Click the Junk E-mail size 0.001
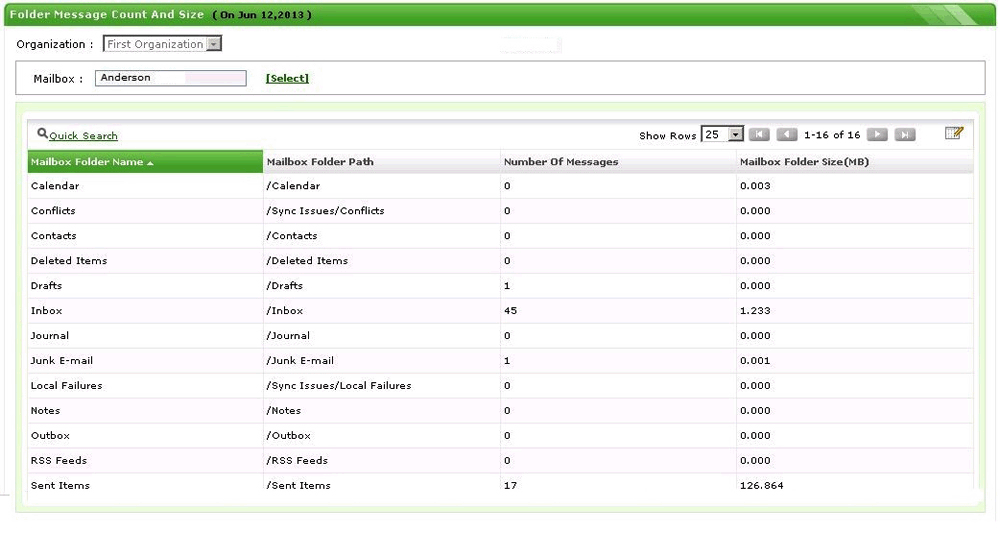Screen dimensions: 1000x533 (x=755, y=361)
